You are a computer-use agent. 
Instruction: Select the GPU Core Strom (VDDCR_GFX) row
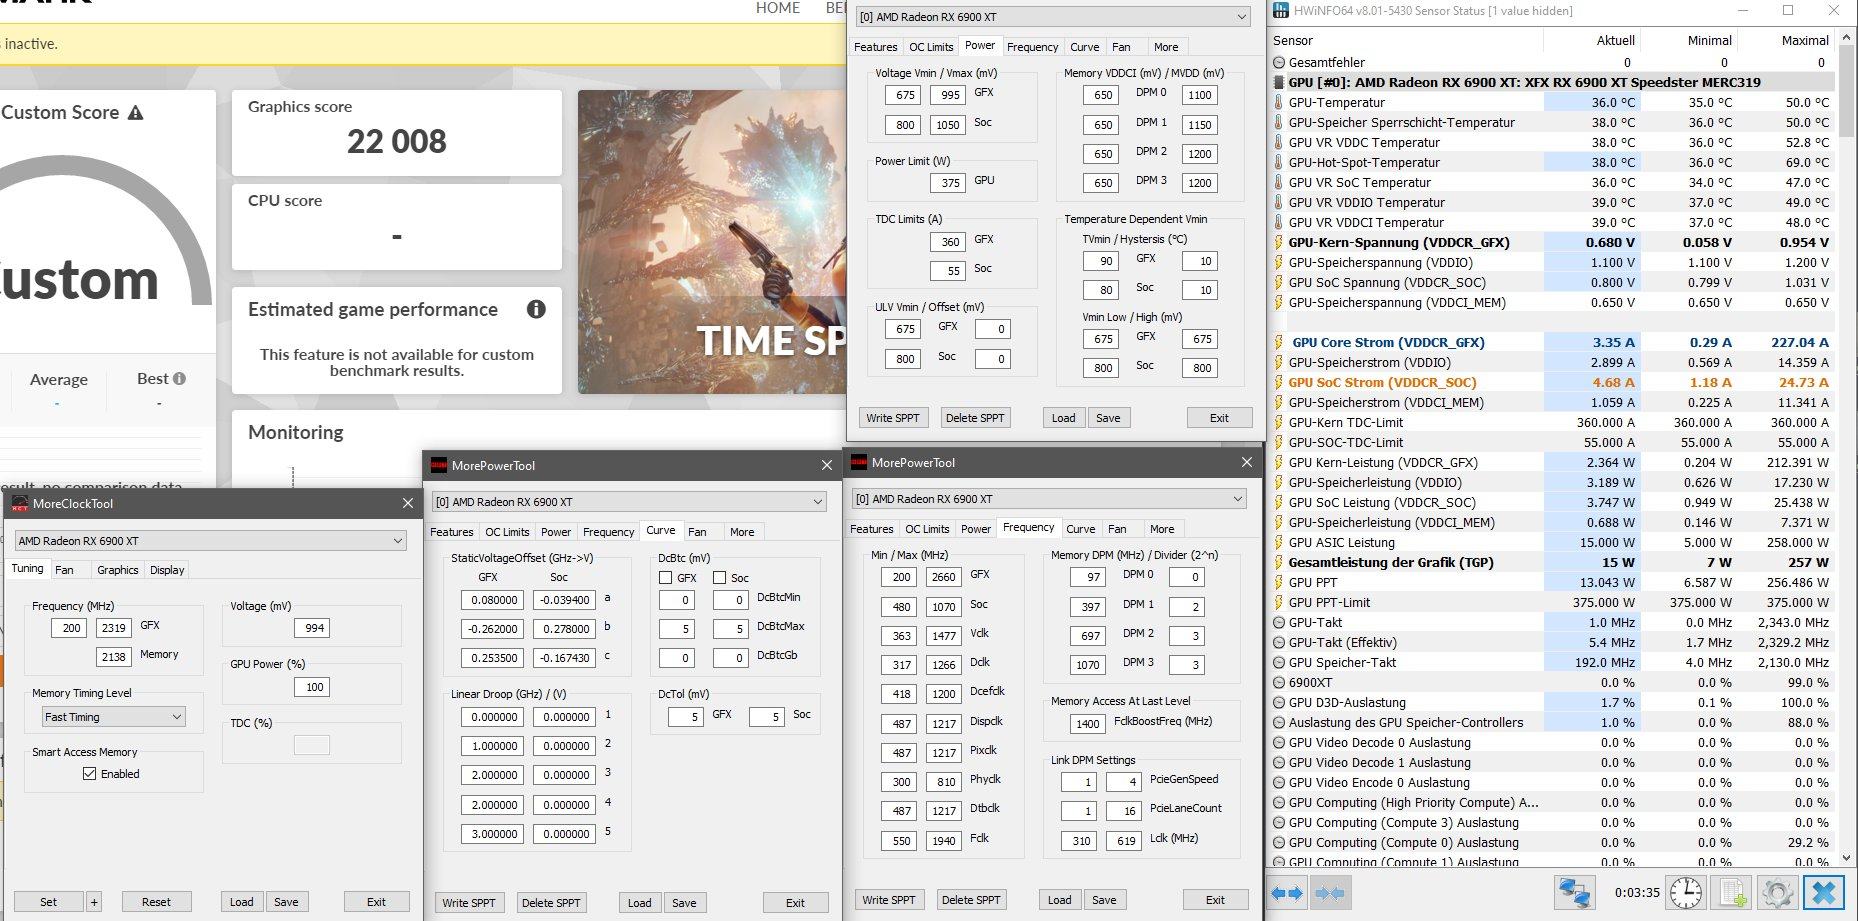pyautogui.click(x=1554, y=342)
